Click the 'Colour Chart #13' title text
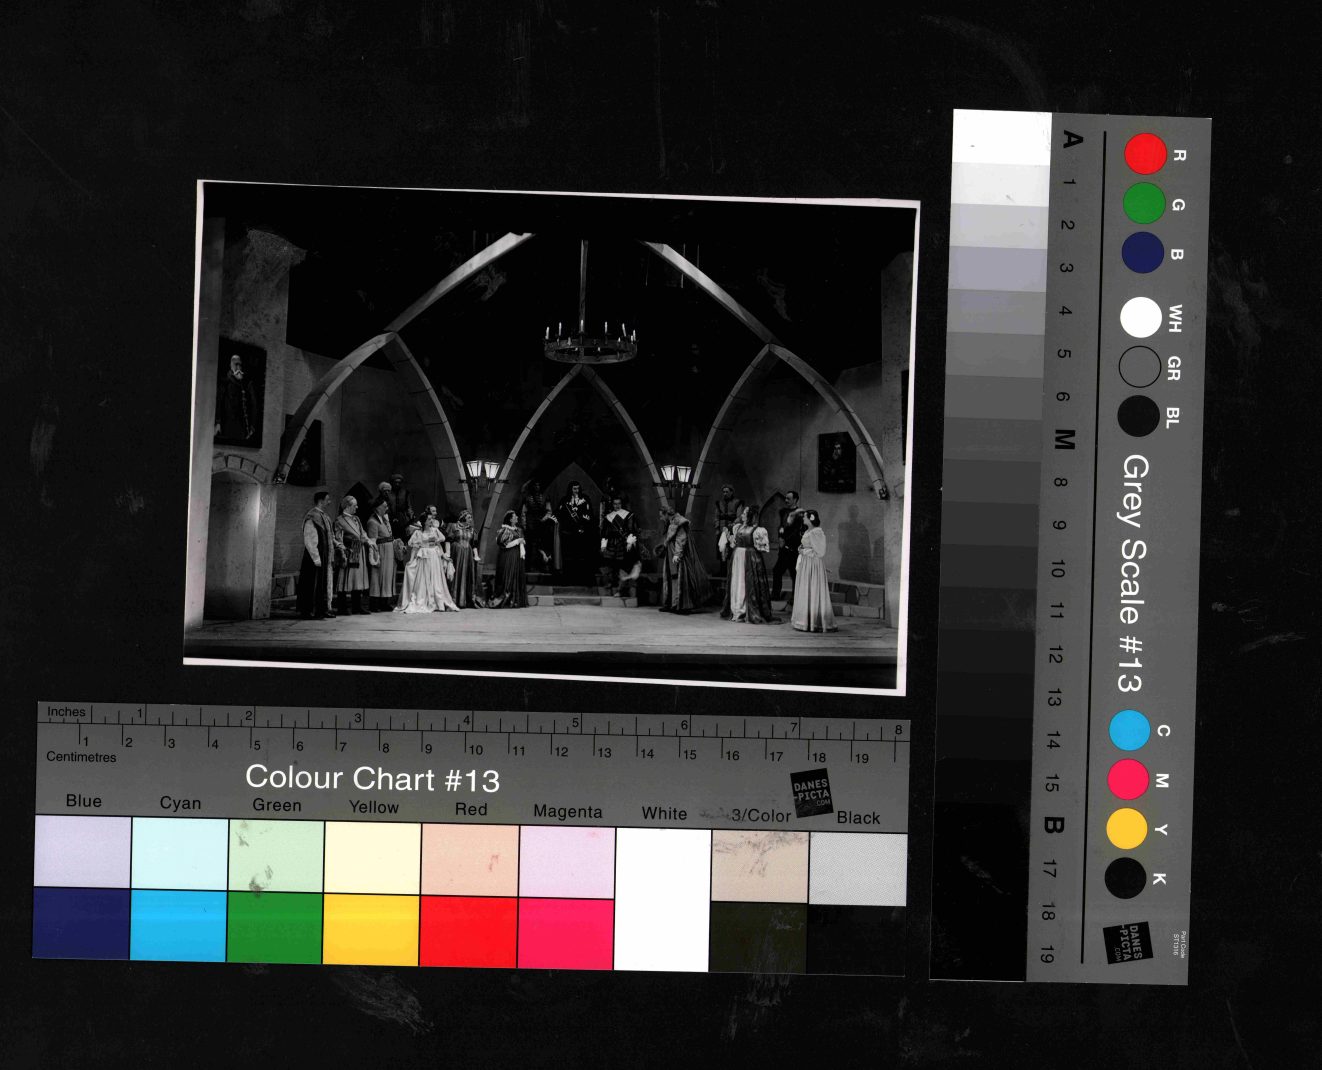 (372, 778)
